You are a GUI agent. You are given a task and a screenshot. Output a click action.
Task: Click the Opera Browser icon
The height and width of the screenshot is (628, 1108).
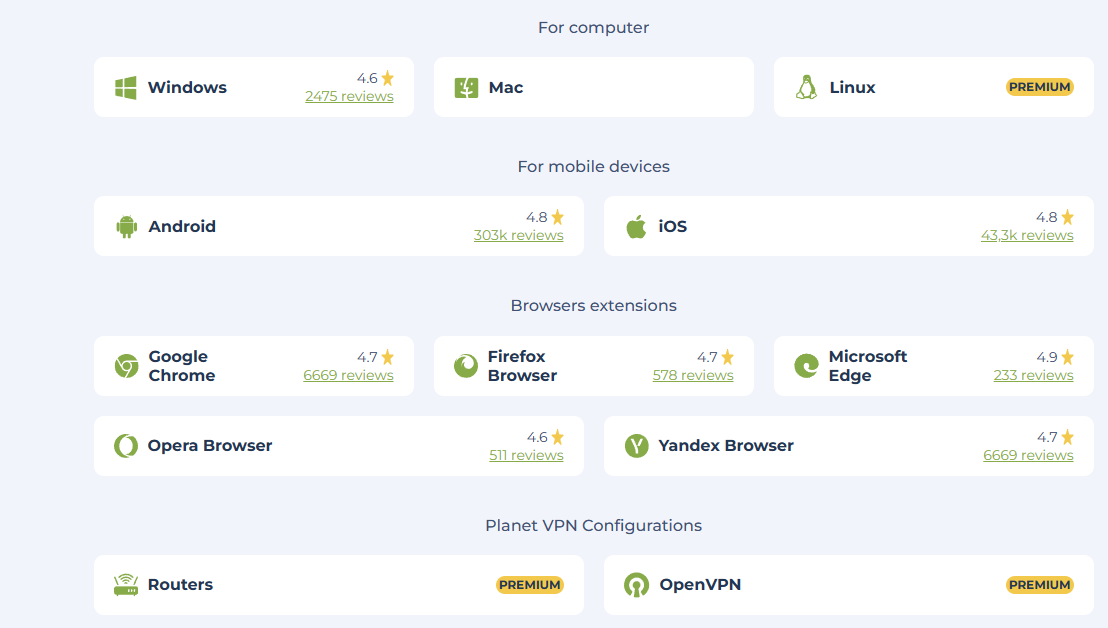[126, 446]
